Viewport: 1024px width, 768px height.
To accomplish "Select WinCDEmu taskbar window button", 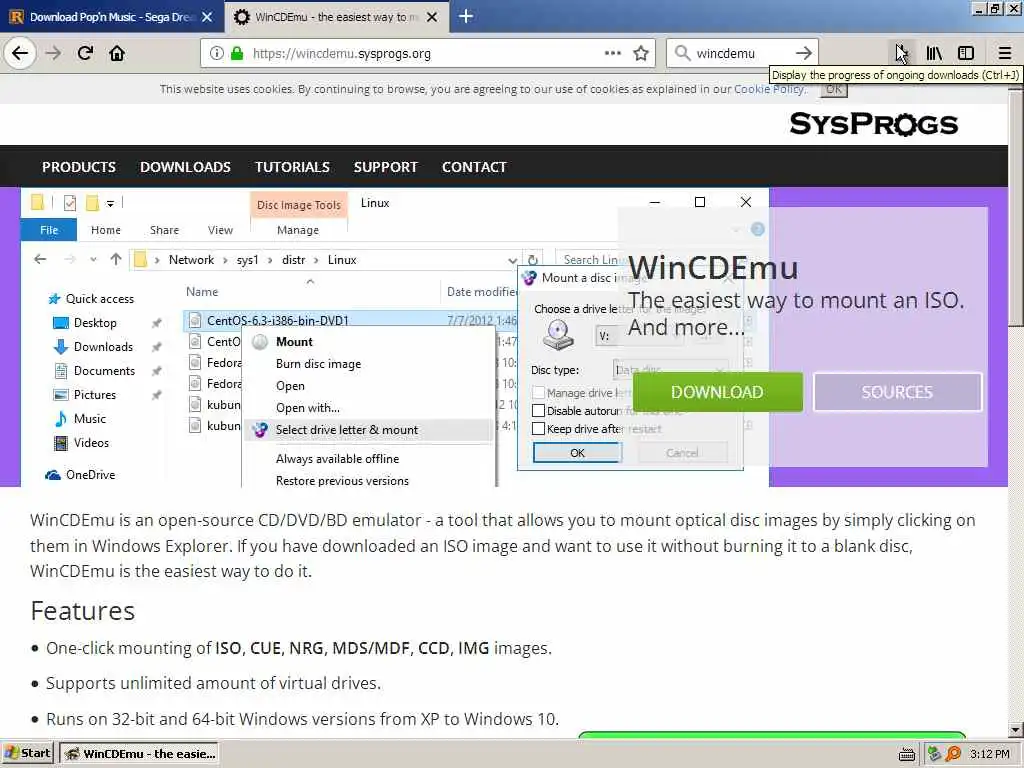I will pyautogui.click(x=139, y=754).
